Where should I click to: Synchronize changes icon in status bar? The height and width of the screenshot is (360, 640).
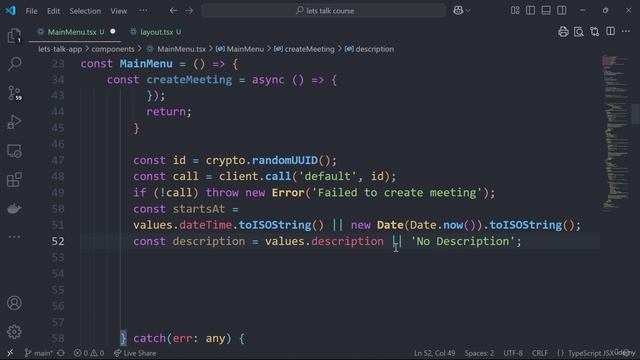[x=61, y=353]
